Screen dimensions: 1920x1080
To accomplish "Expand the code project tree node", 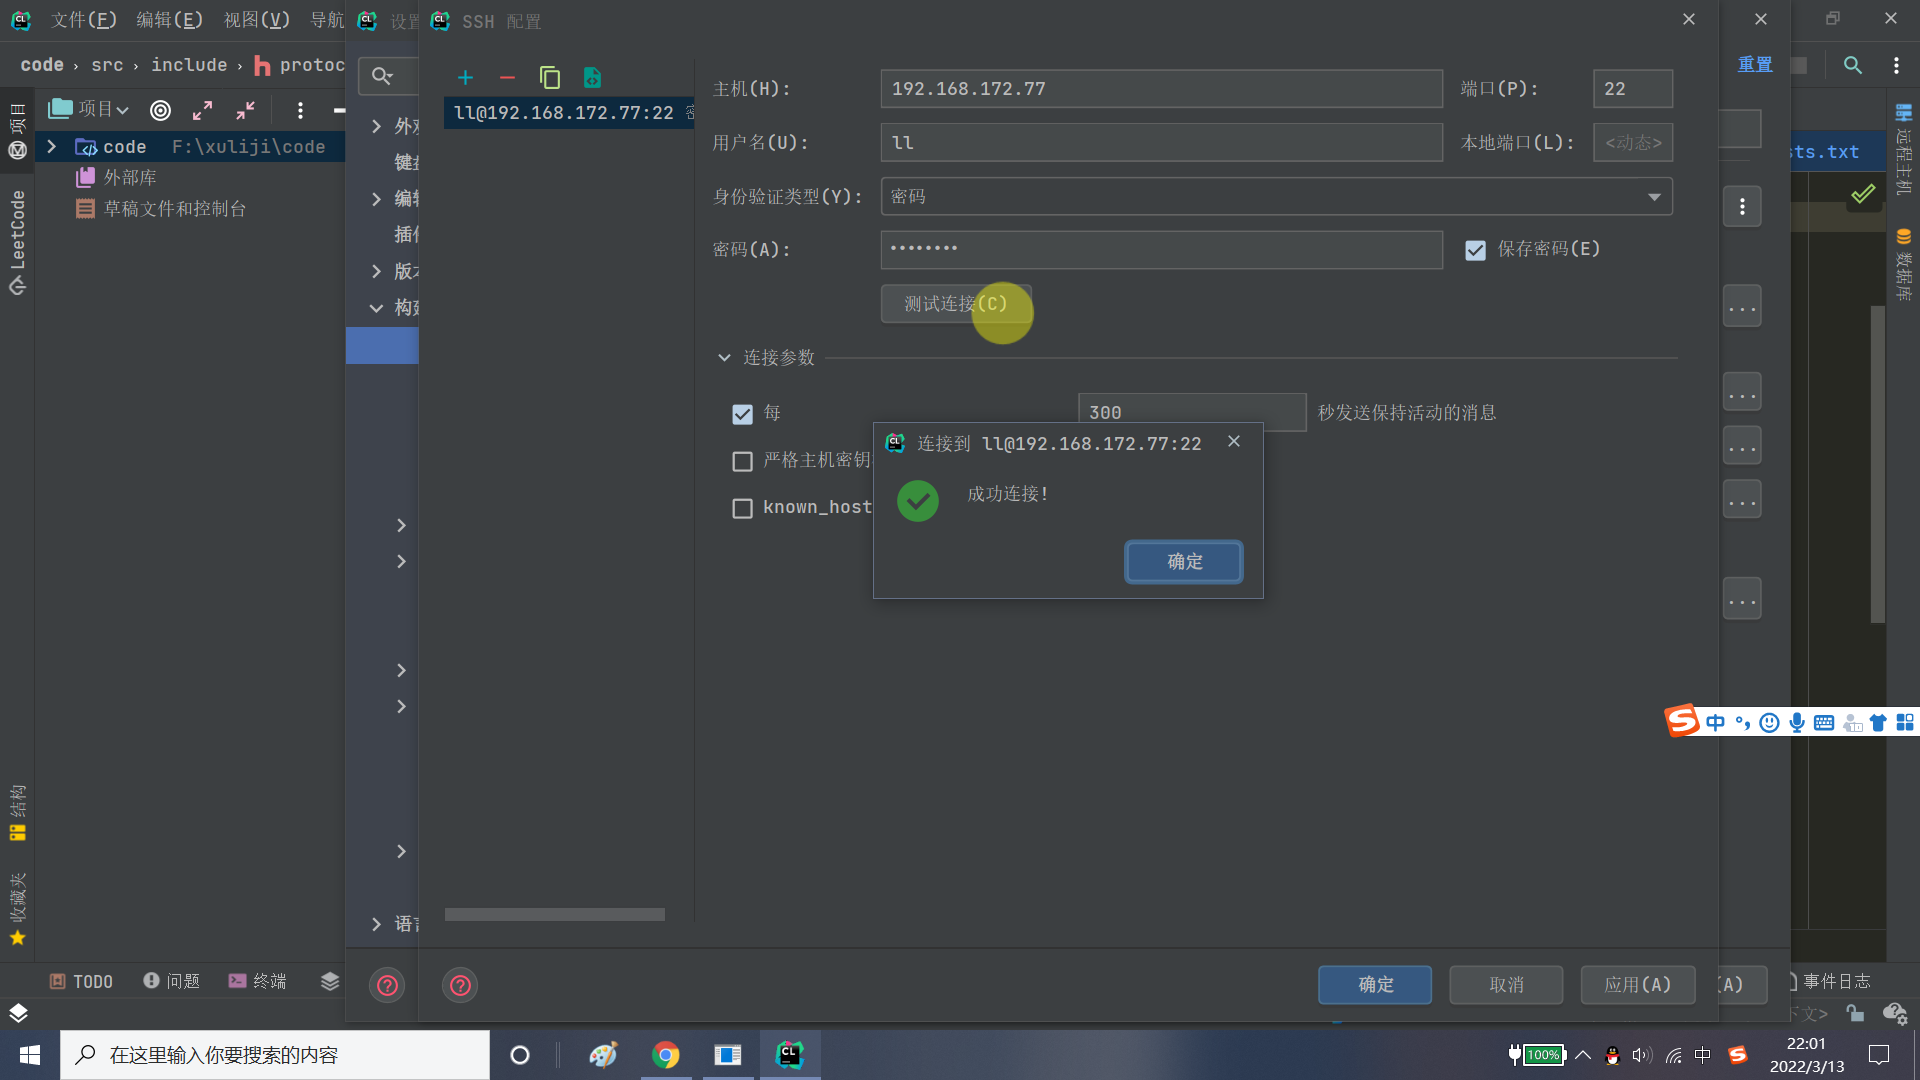I will point(50,146).
